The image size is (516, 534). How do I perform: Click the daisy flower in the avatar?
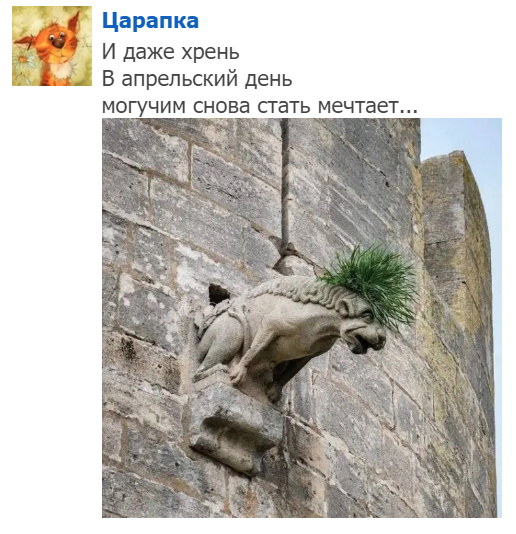(x=23, y=60)
